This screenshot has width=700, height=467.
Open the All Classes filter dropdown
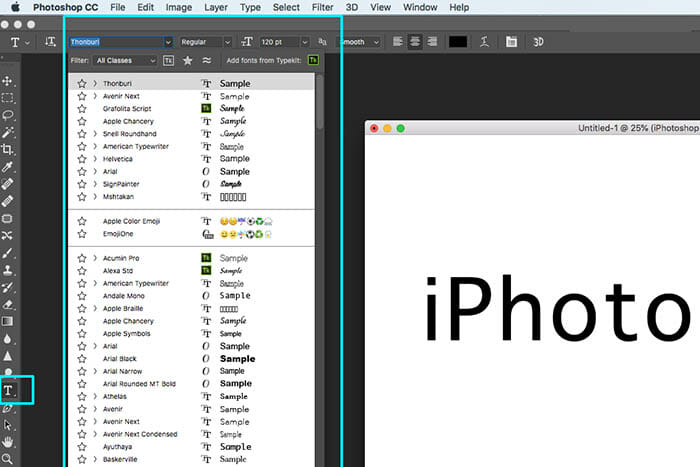125,60
